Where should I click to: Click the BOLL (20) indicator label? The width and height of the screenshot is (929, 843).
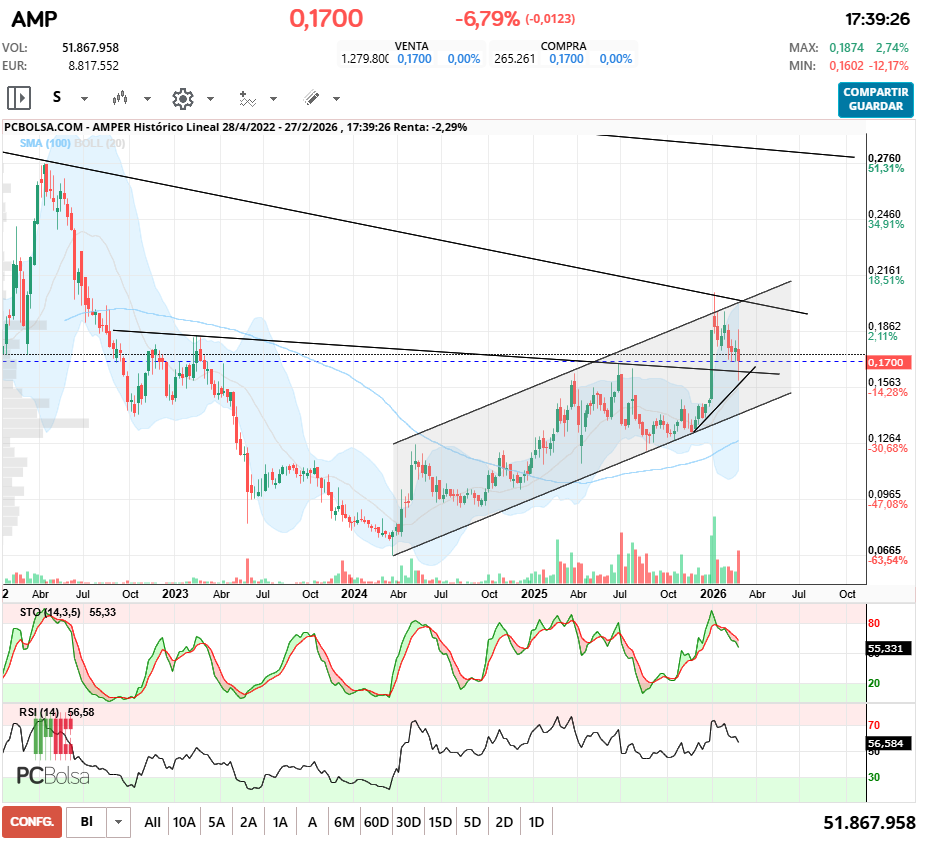[100, 143]
